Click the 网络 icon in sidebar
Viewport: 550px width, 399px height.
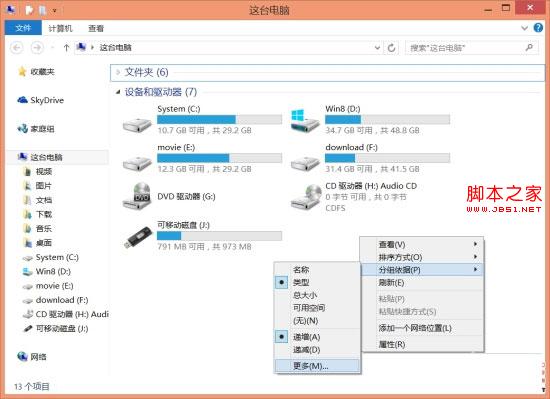point(22,357)
